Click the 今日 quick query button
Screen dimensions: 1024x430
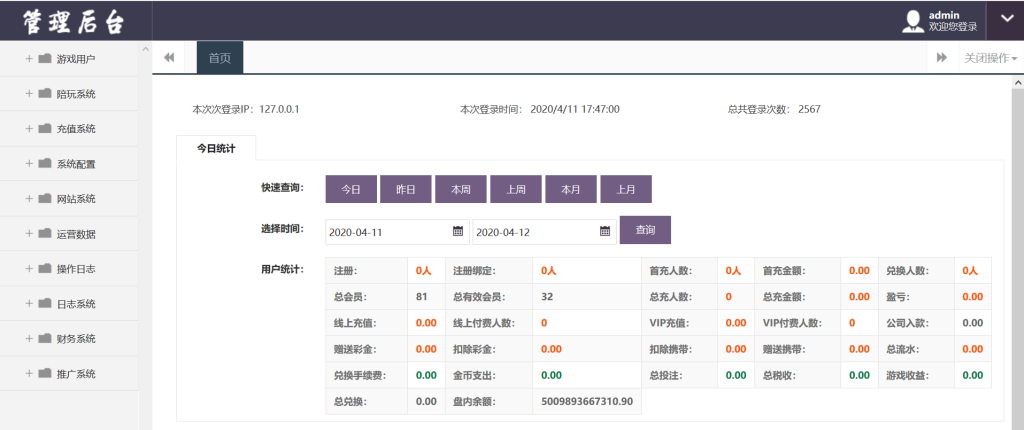351,190
